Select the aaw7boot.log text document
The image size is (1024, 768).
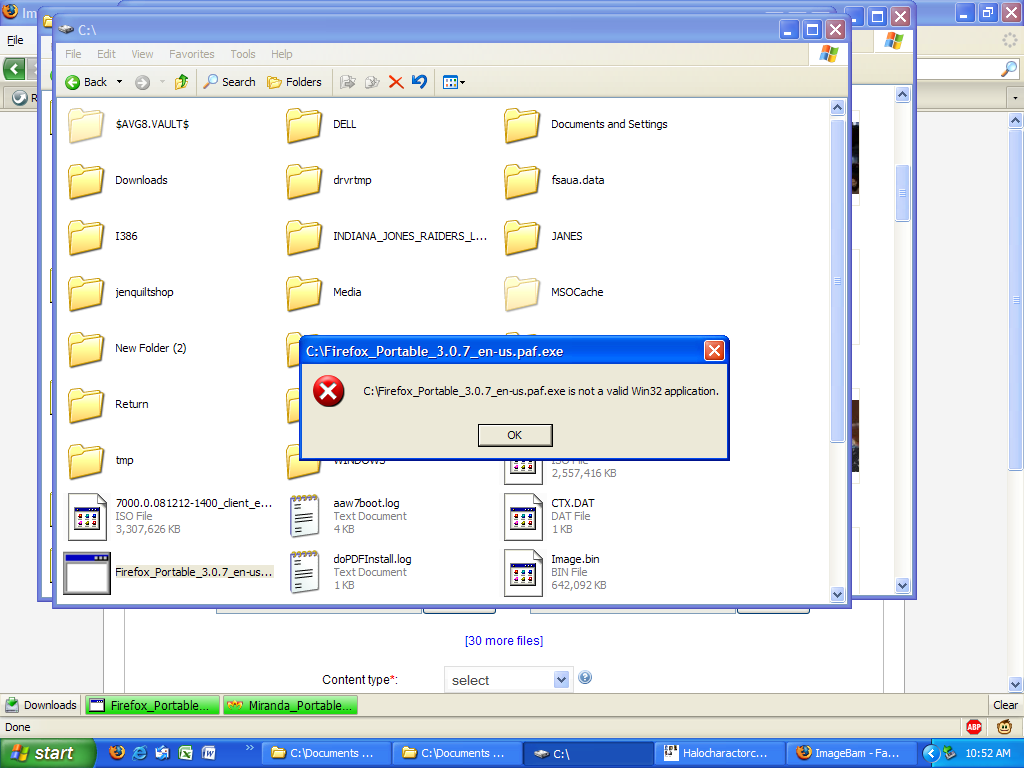coord(349,516)
